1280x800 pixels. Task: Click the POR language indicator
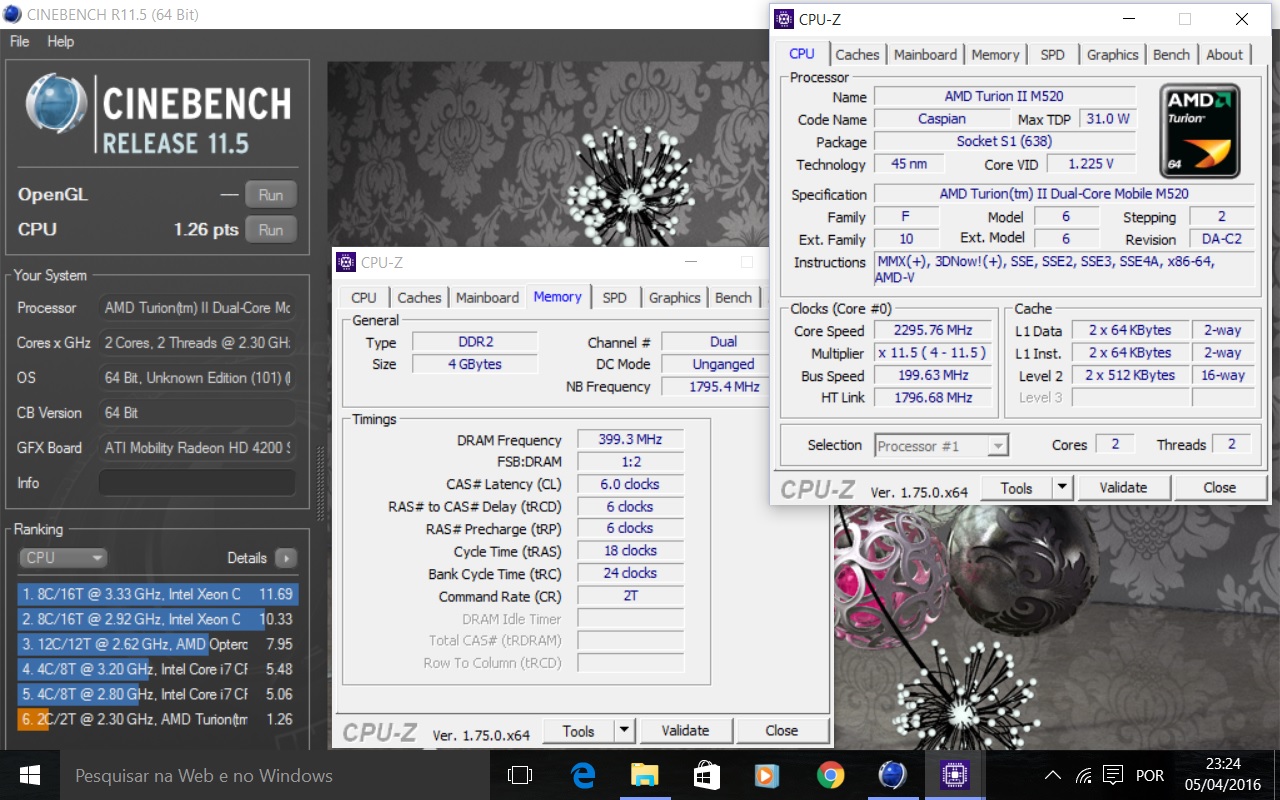pos(1150,776)
